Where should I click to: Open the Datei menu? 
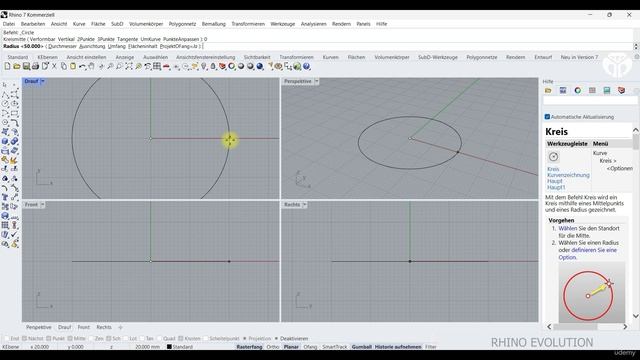click(x=9, y=24)
